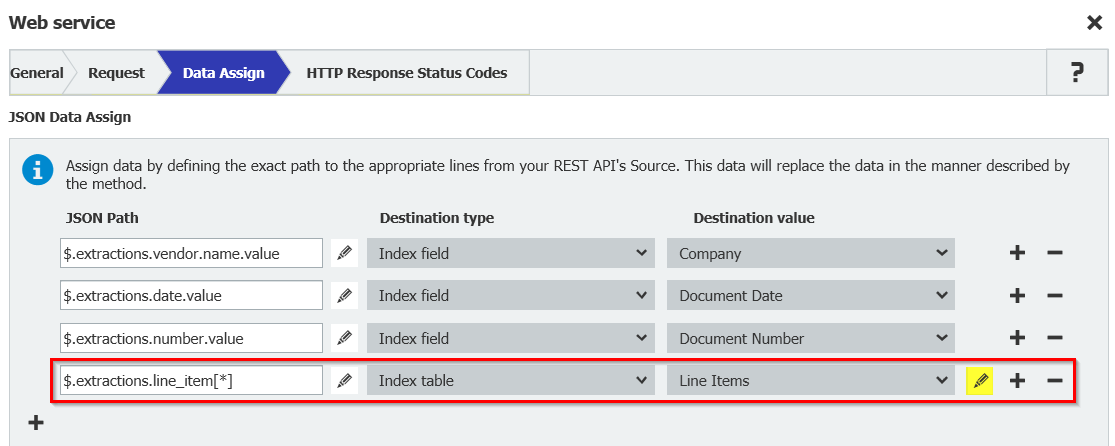Select the Data Assign step tab
The height and width of the screenshot is (446, 1115).
[223, 73]
